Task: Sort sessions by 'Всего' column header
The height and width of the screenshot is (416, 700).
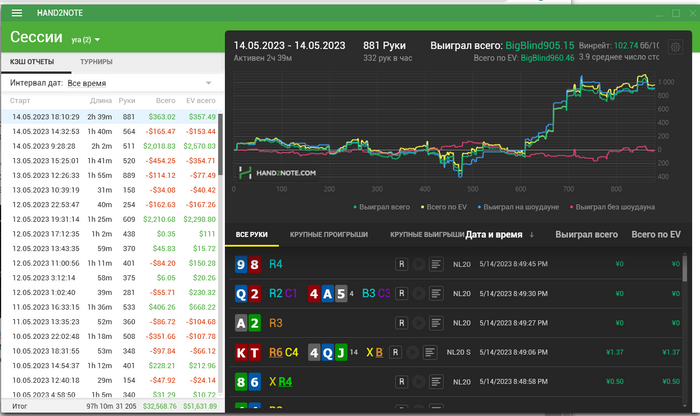Action: point(166,101)
